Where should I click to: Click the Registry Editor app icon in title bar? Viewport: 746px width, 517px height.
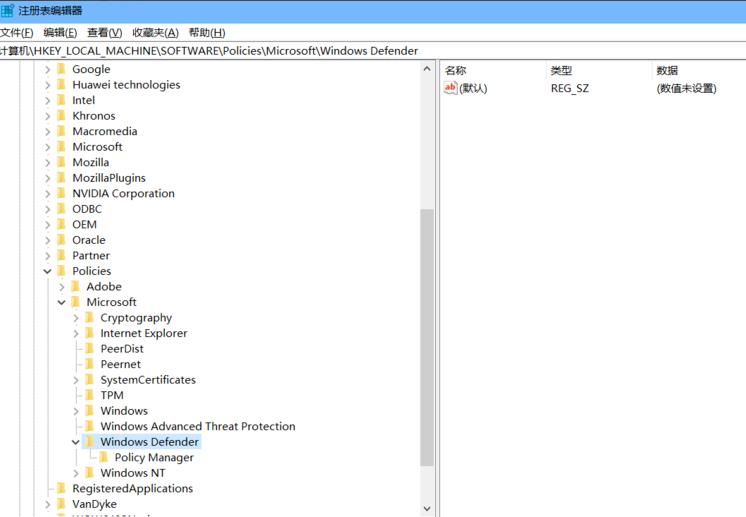[7, 10]
